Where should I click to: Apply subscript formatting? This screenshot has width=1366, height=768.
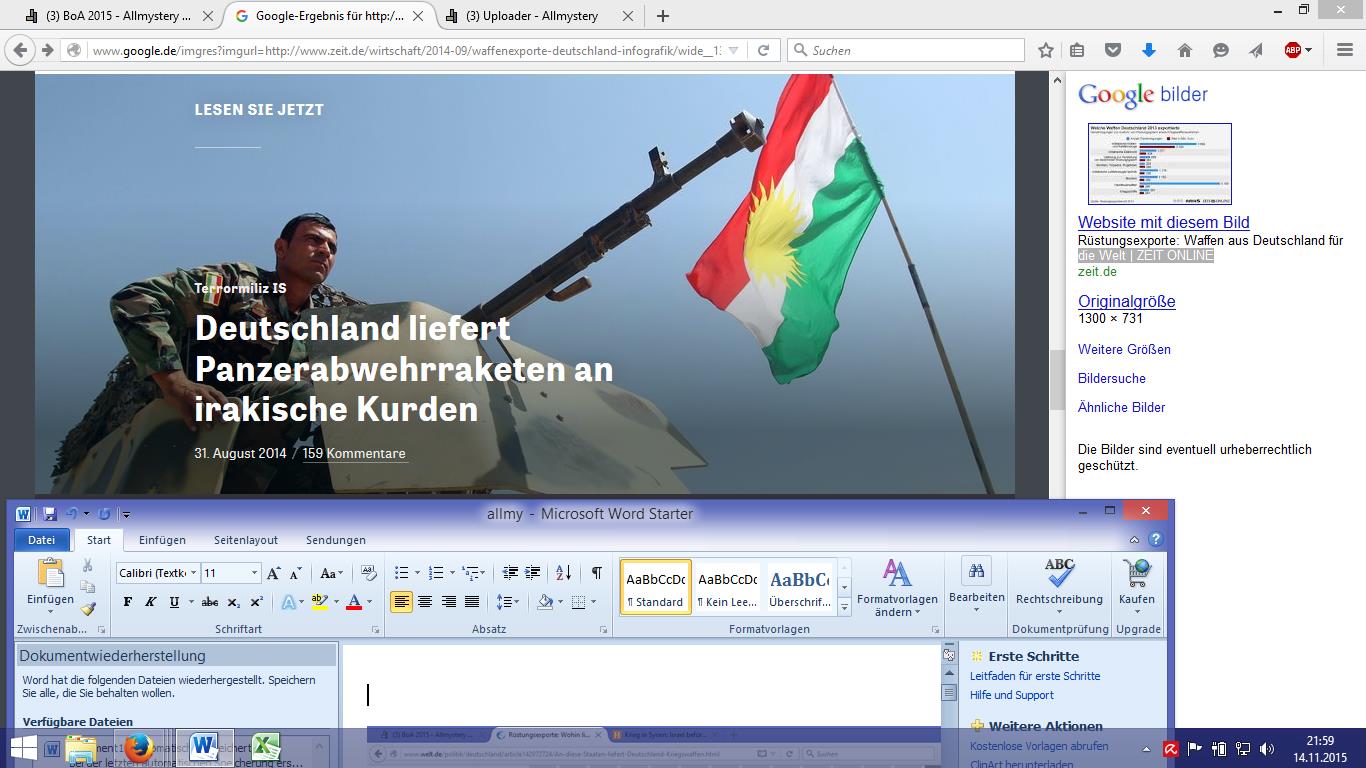tap(233, 602)
